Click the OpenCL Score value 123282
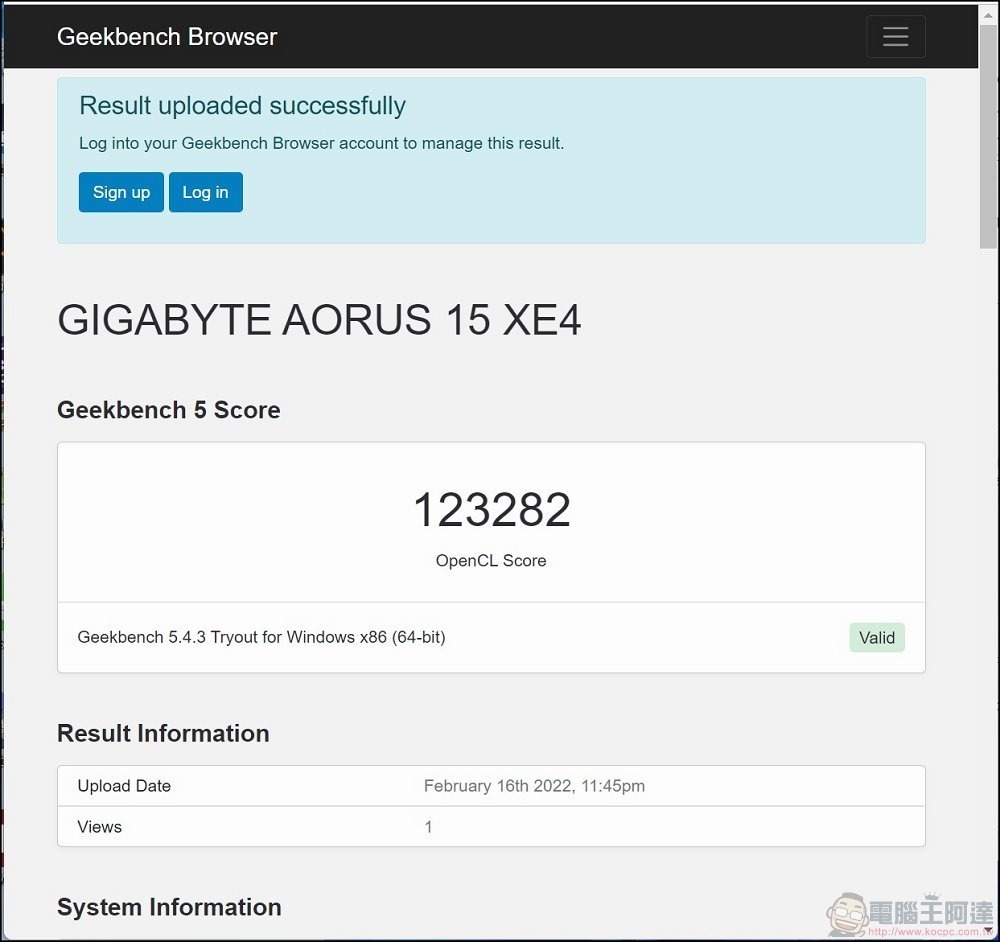The image size is (1000, 942). tap(491, 509)
